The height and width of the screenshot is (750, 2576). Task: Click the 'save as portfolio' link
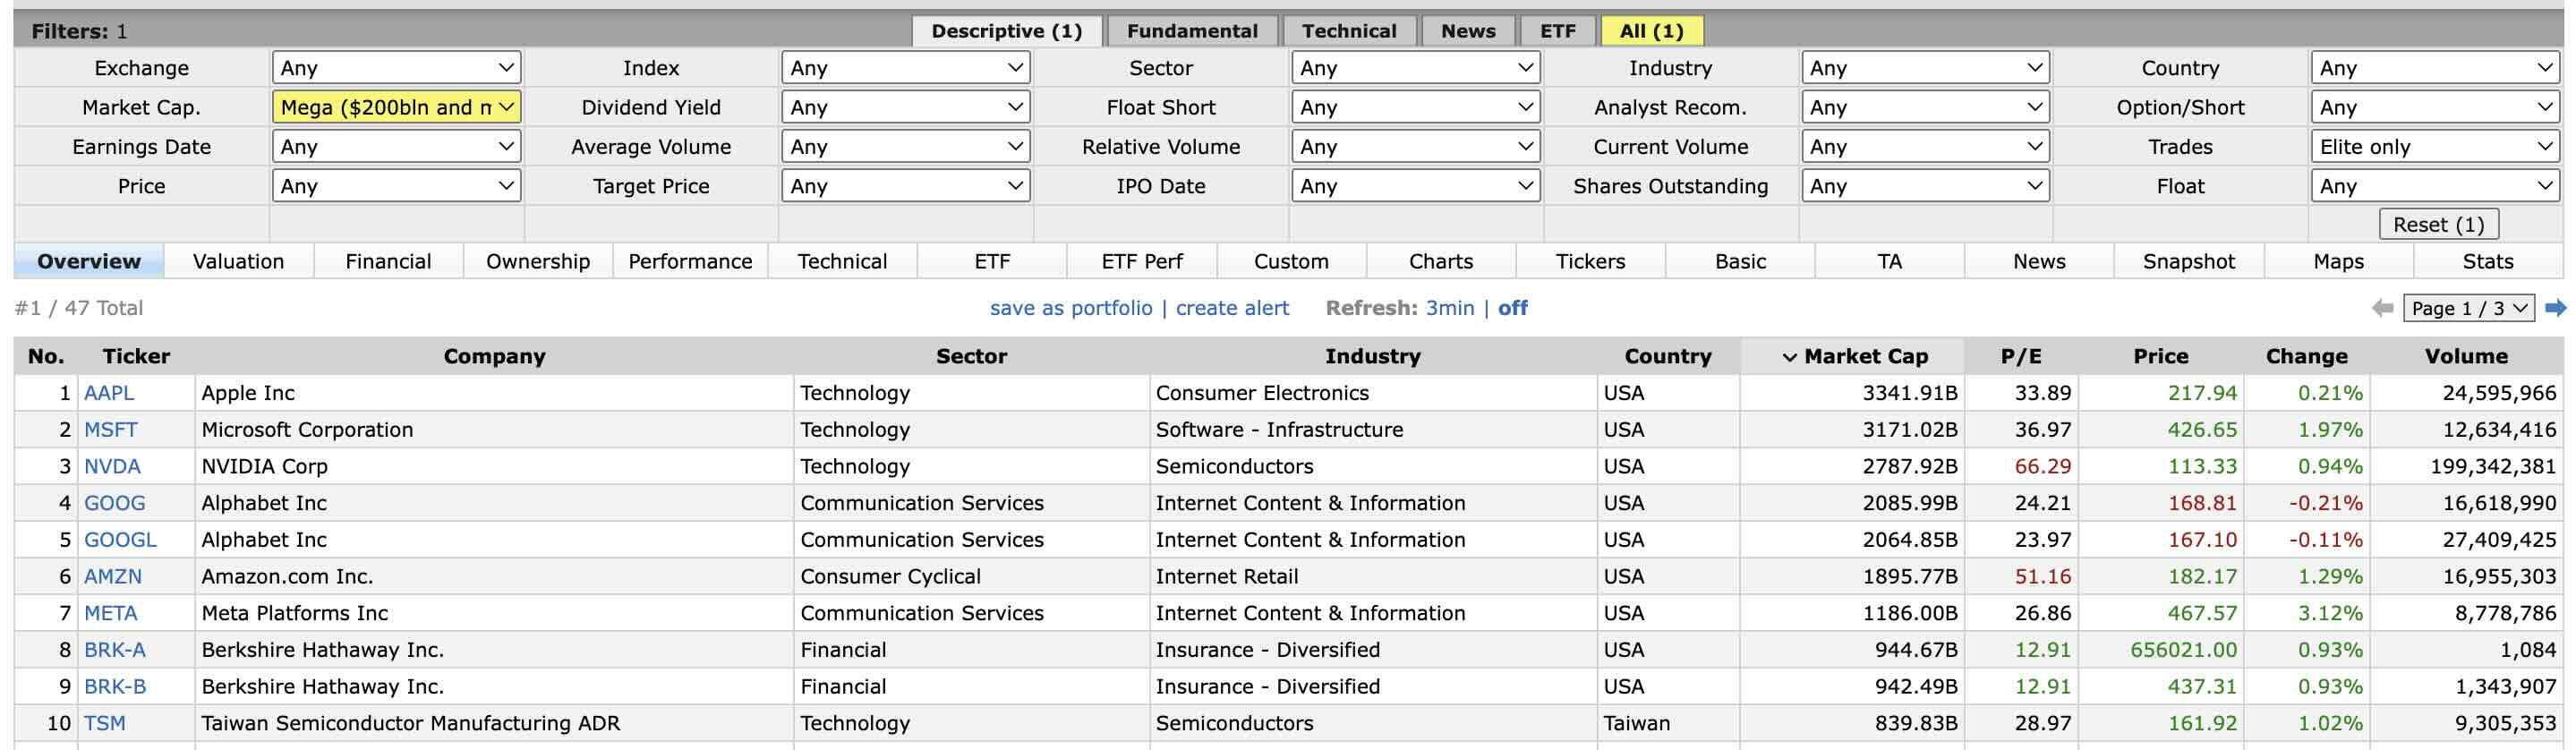tap(1071, 308)
